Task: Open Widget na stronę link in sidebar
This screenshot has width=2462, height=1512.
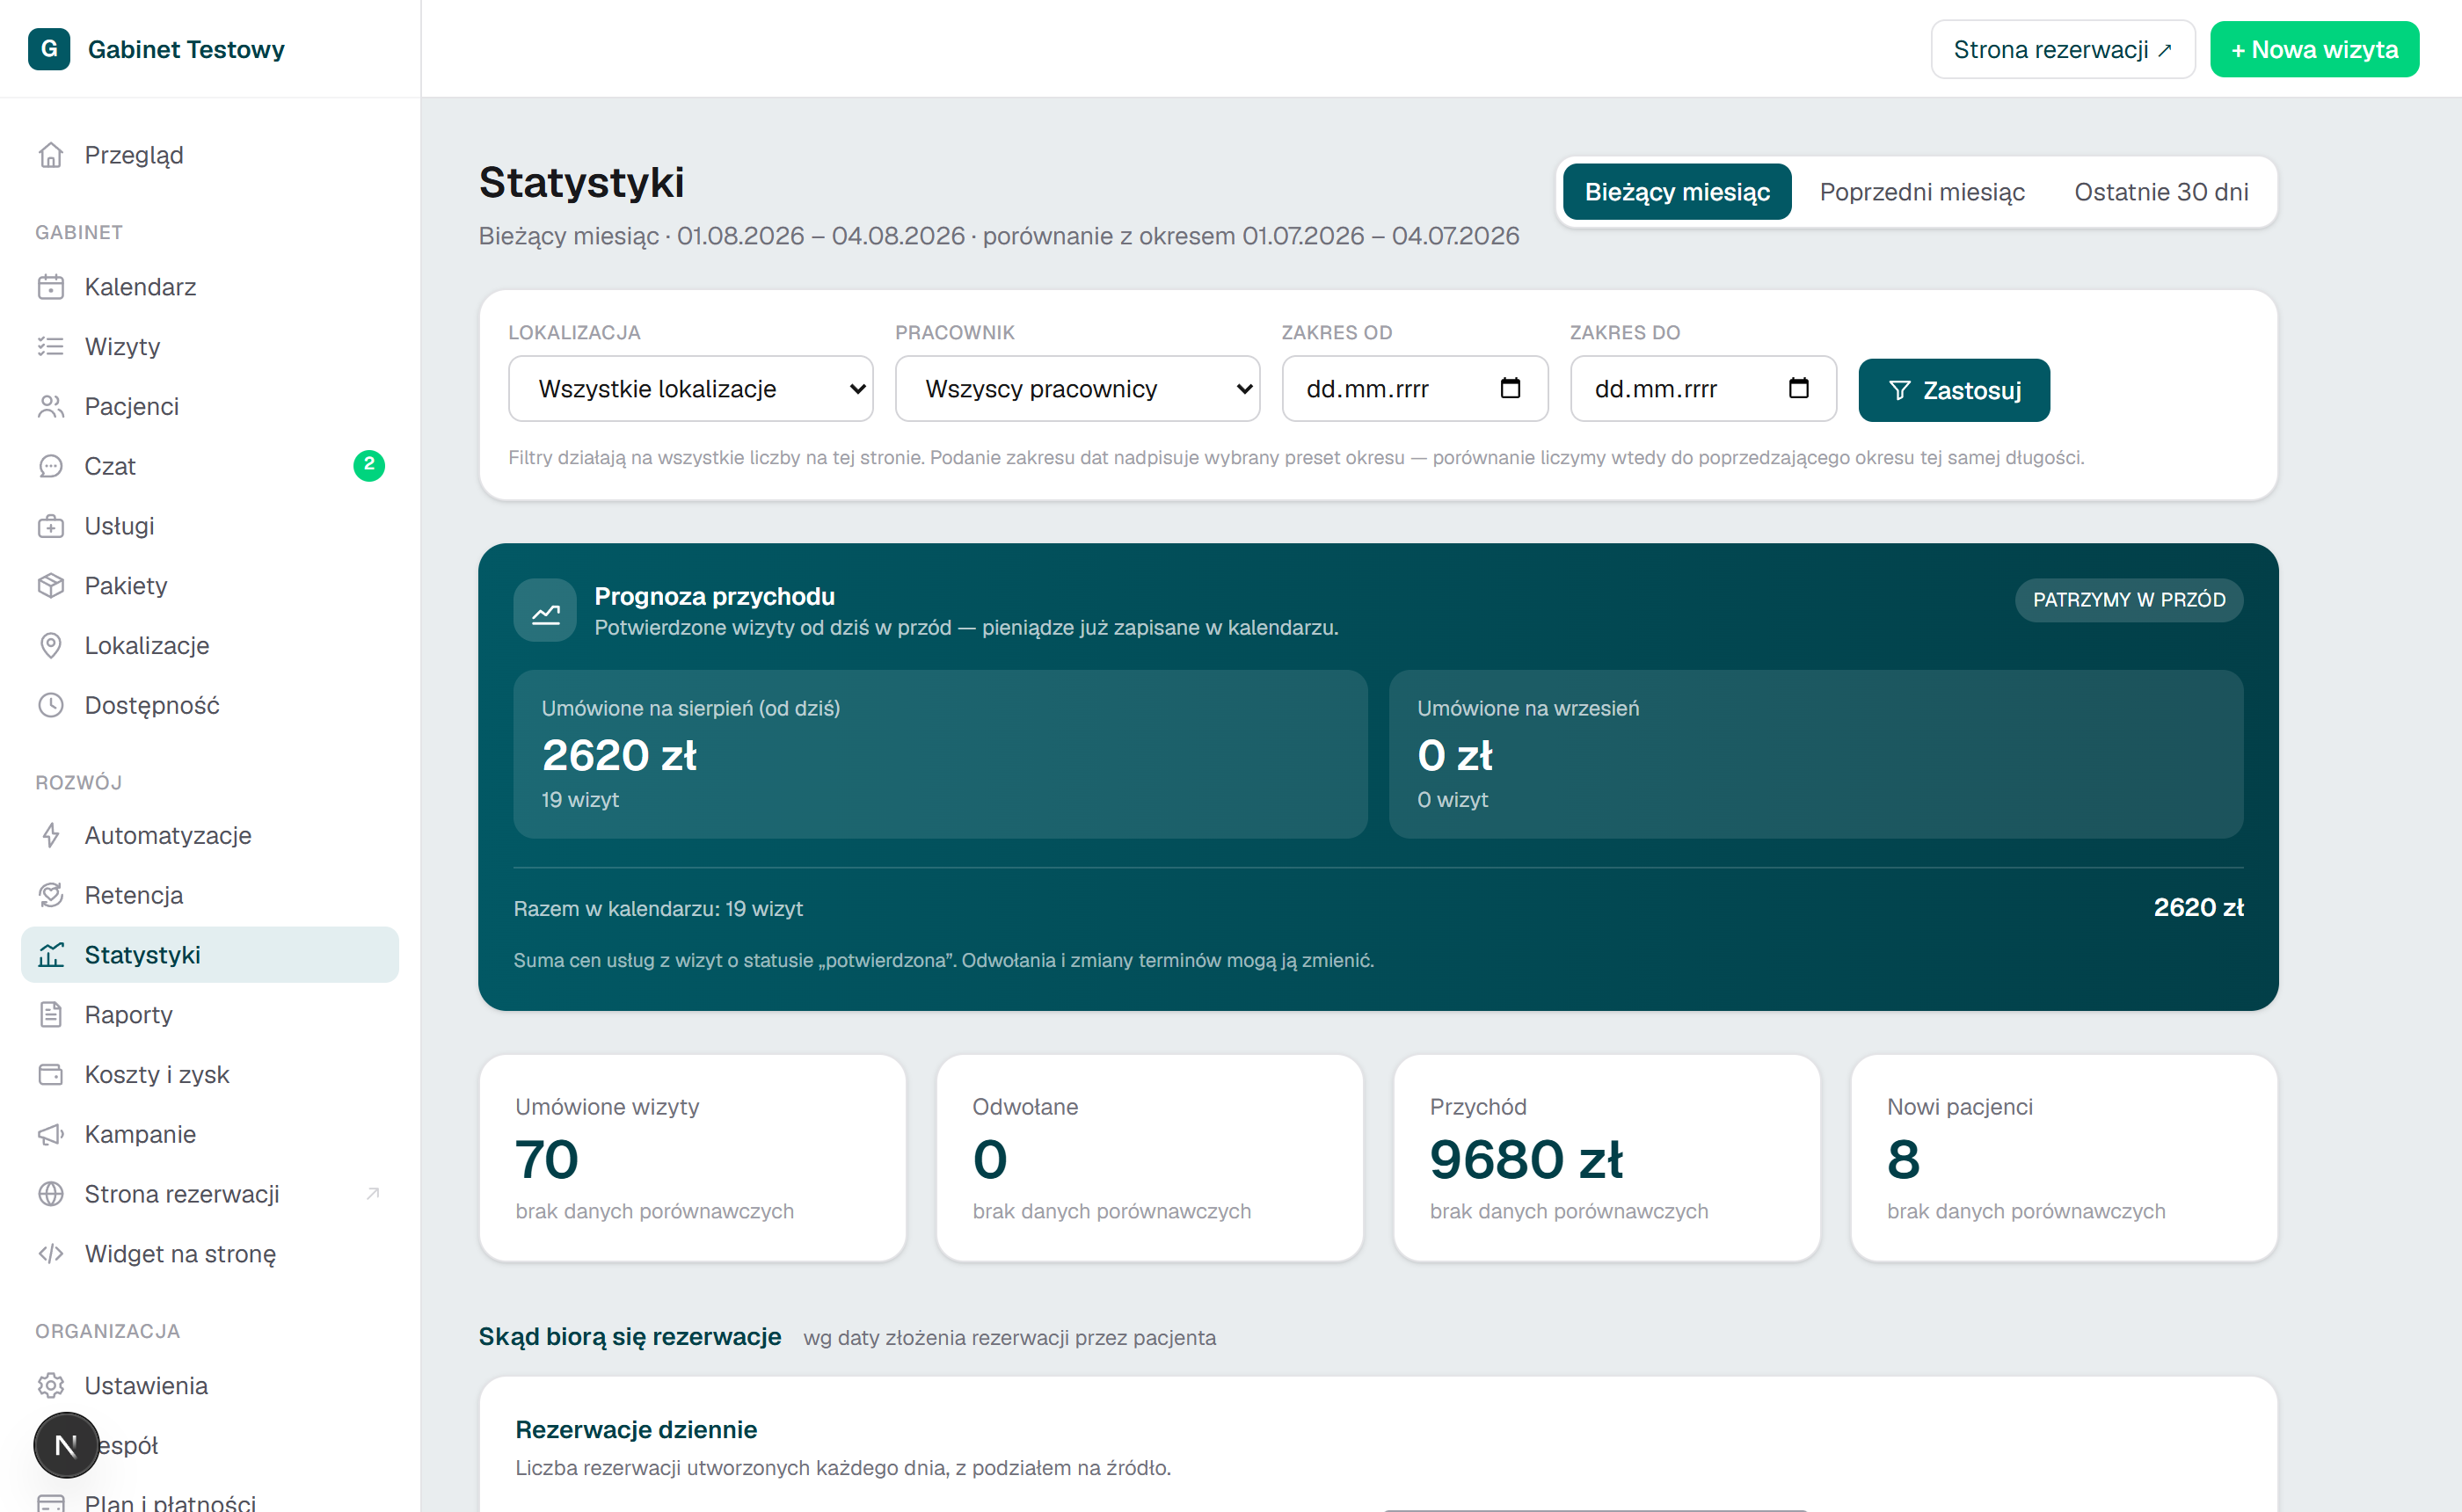Action: [210, 1254]
